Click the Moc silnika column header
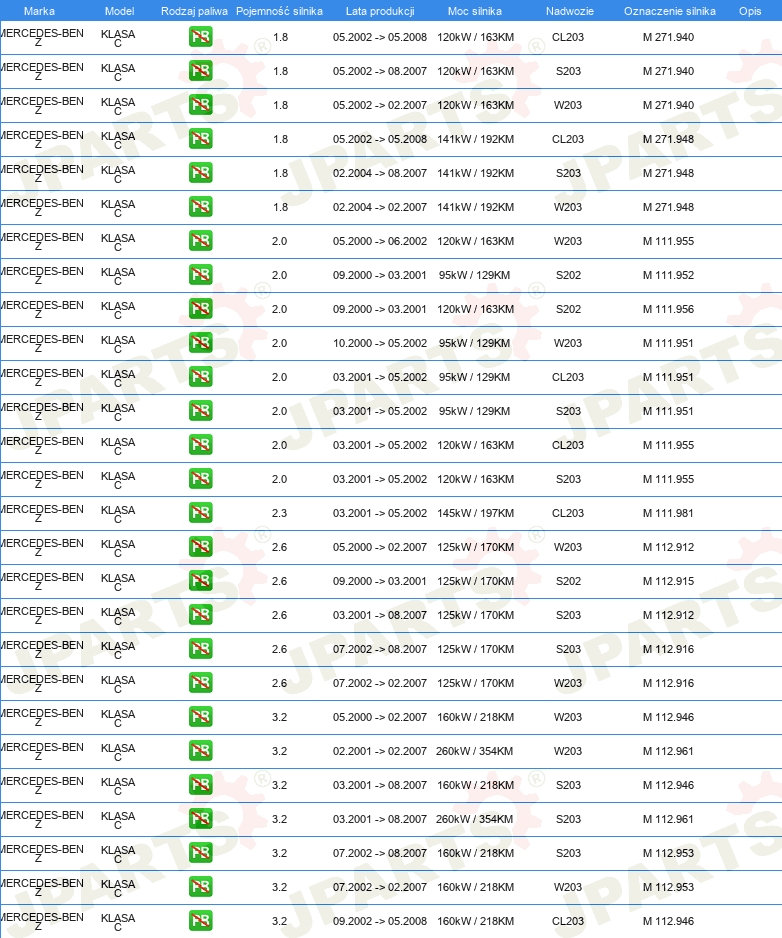The image size is (782, 938). [x=475, y=11]
